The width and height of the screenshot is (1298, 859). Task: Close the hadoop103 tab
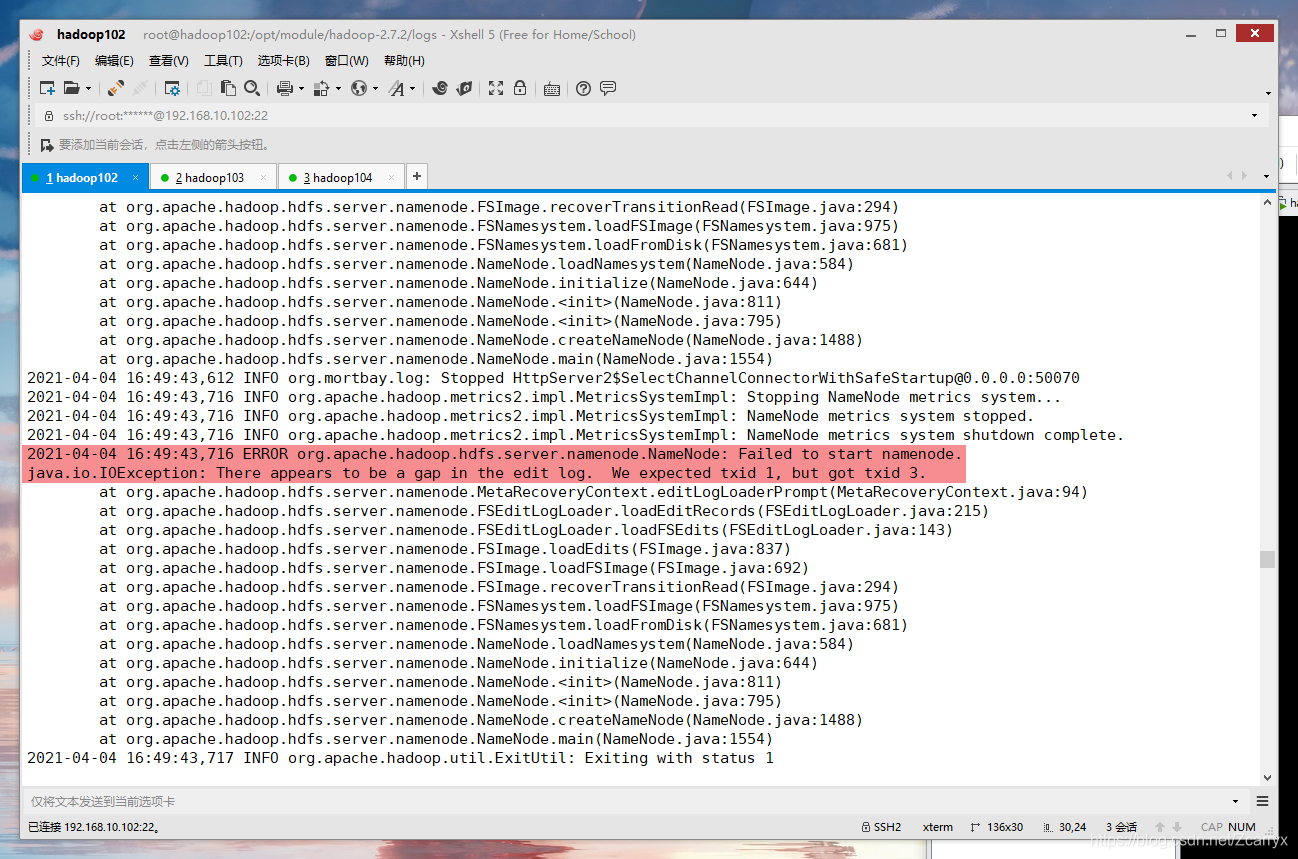(264, 178)
